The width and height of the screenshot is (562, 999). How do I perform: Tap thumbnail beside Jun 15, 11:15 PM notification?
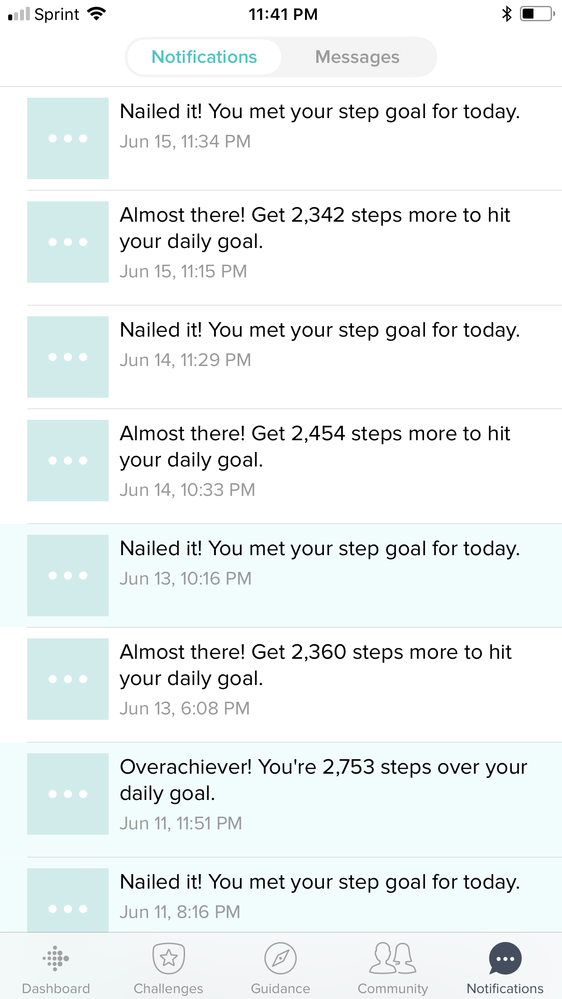[68, 242]
